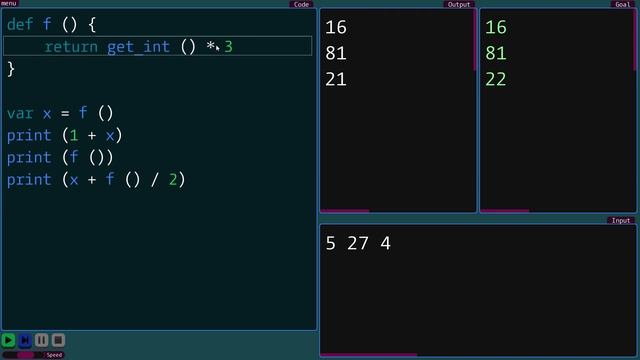The height and width of the screenshot is (360, 640).
Task: Click the green Run (play) button
Action: [x=8, y=340]
